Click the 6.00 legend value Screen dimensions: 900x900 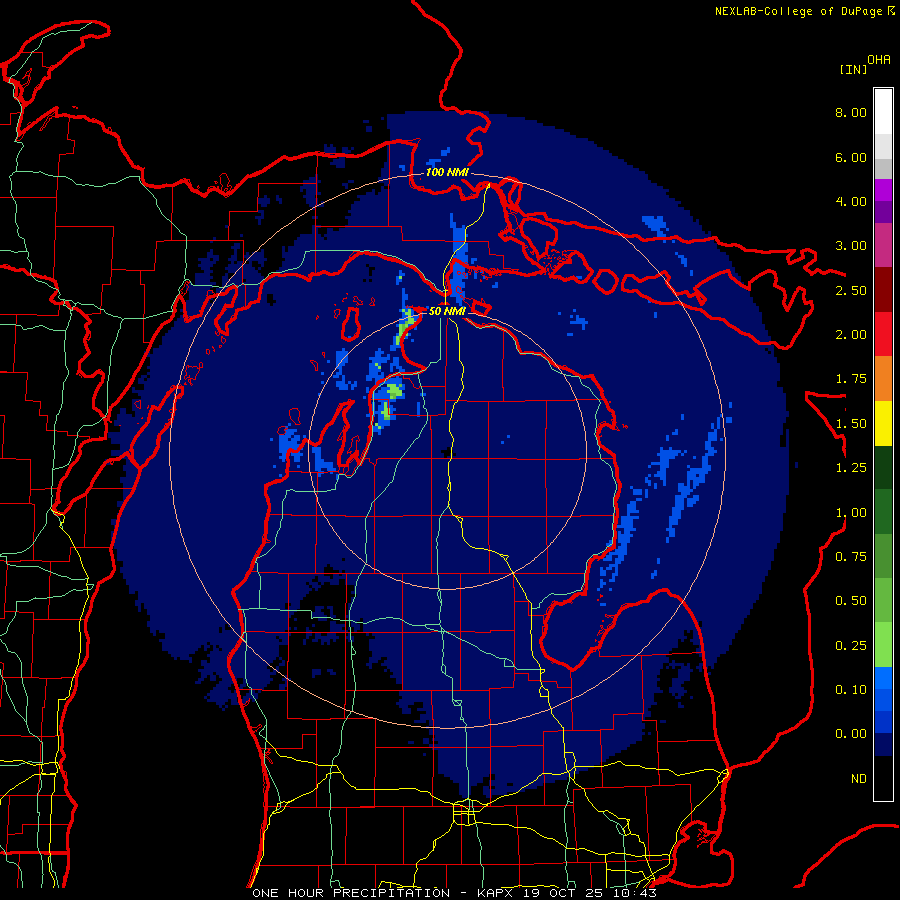coord(851,157)
